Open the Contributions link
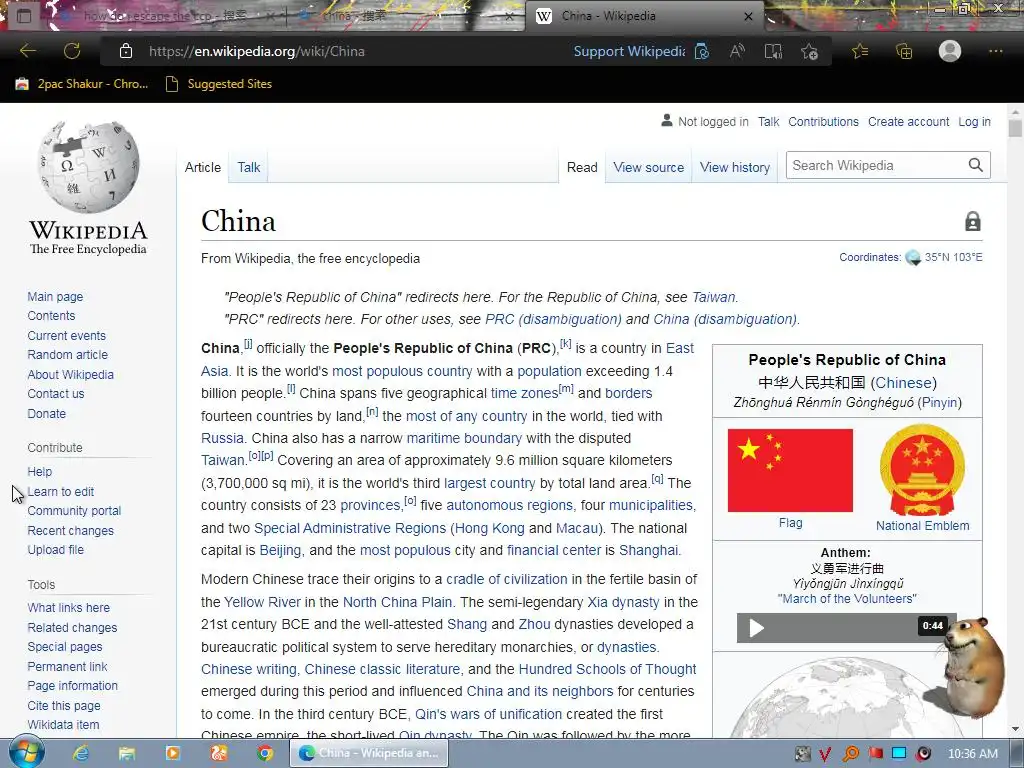Viewport: 1024px width, 768px height. (x=823, y=121)
